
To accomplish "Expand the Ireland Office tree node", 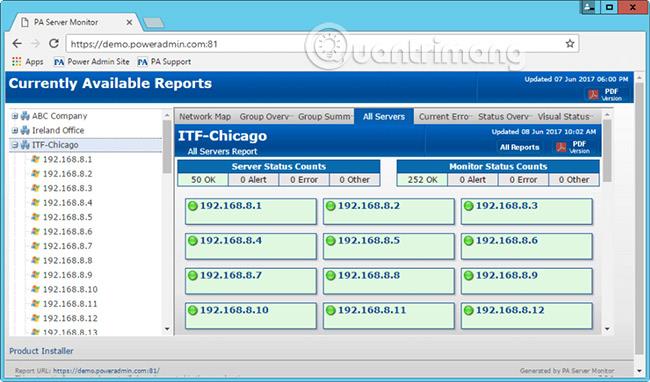I will (15, 131).
